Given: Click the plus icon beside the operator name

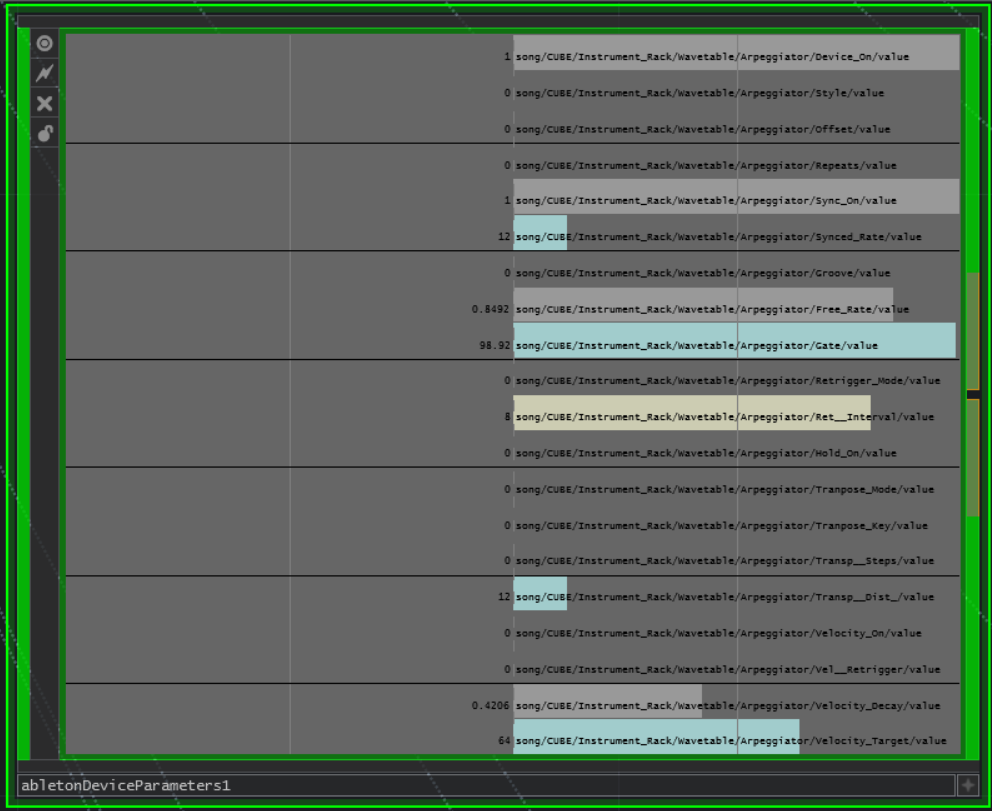Looking at the screenshot, I should 968,785.
